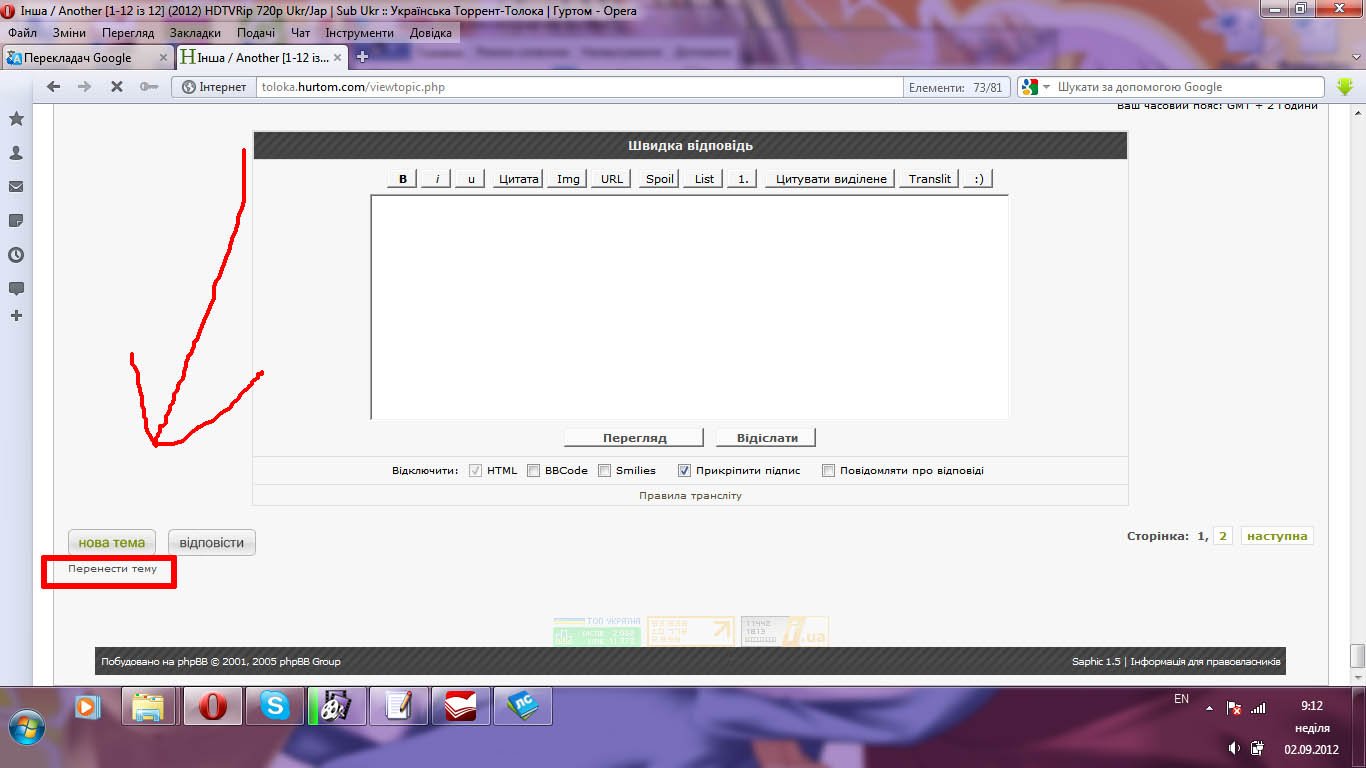The width and height of the screenshot is (1366, 768).
Task: Click the volume speaker tray icon
Action: coord(1234,748)
